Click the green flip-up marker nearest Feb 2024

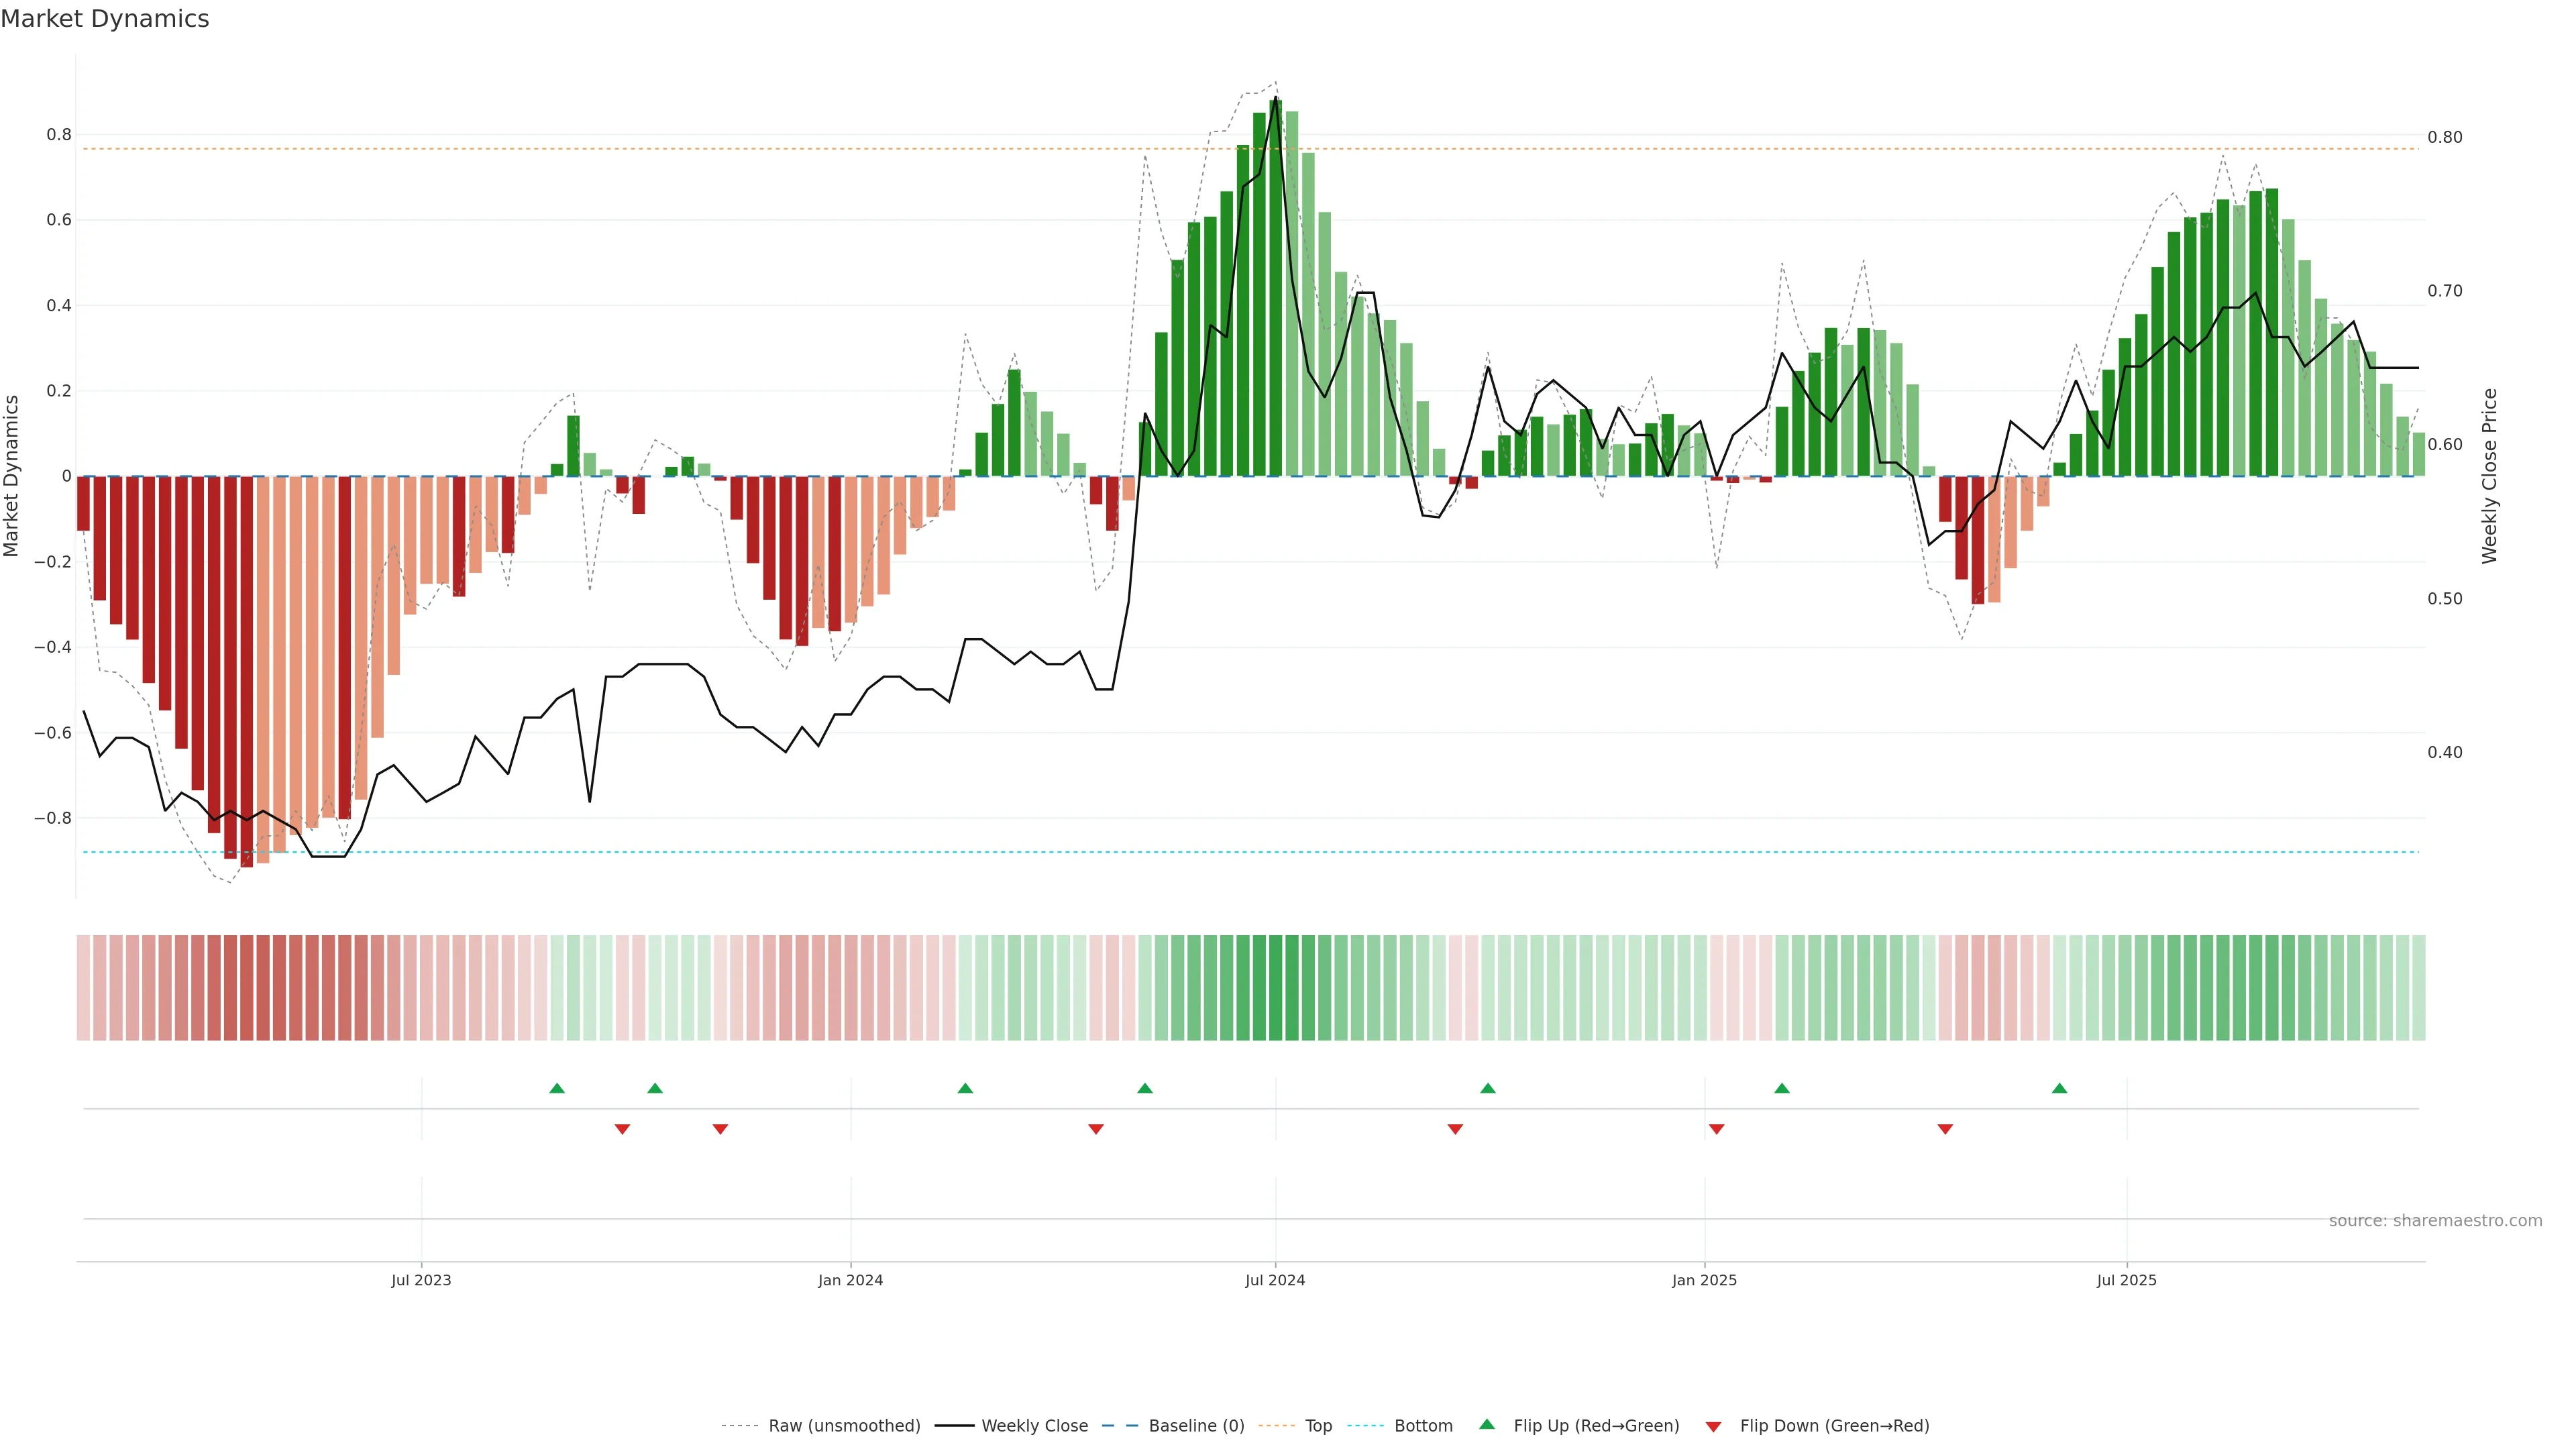point(965,1088)
